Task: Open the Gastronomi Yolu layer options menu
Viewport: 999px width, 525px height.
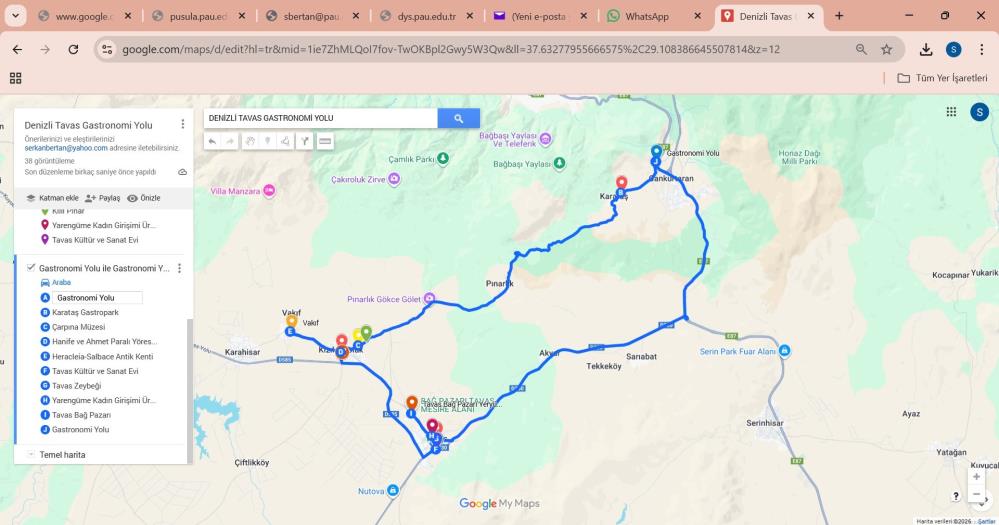Action: click(179, 268)
